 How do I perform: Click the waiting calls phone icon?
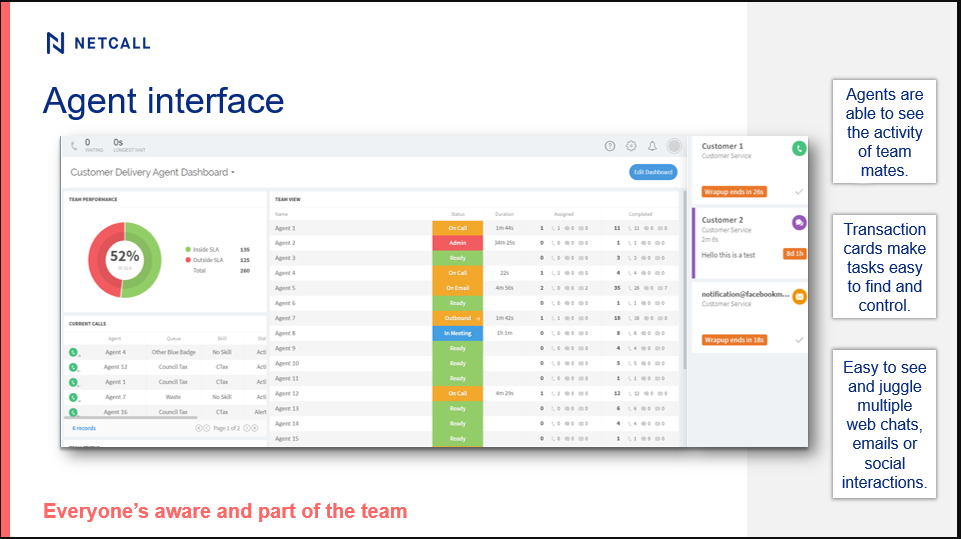pos(74,146)
